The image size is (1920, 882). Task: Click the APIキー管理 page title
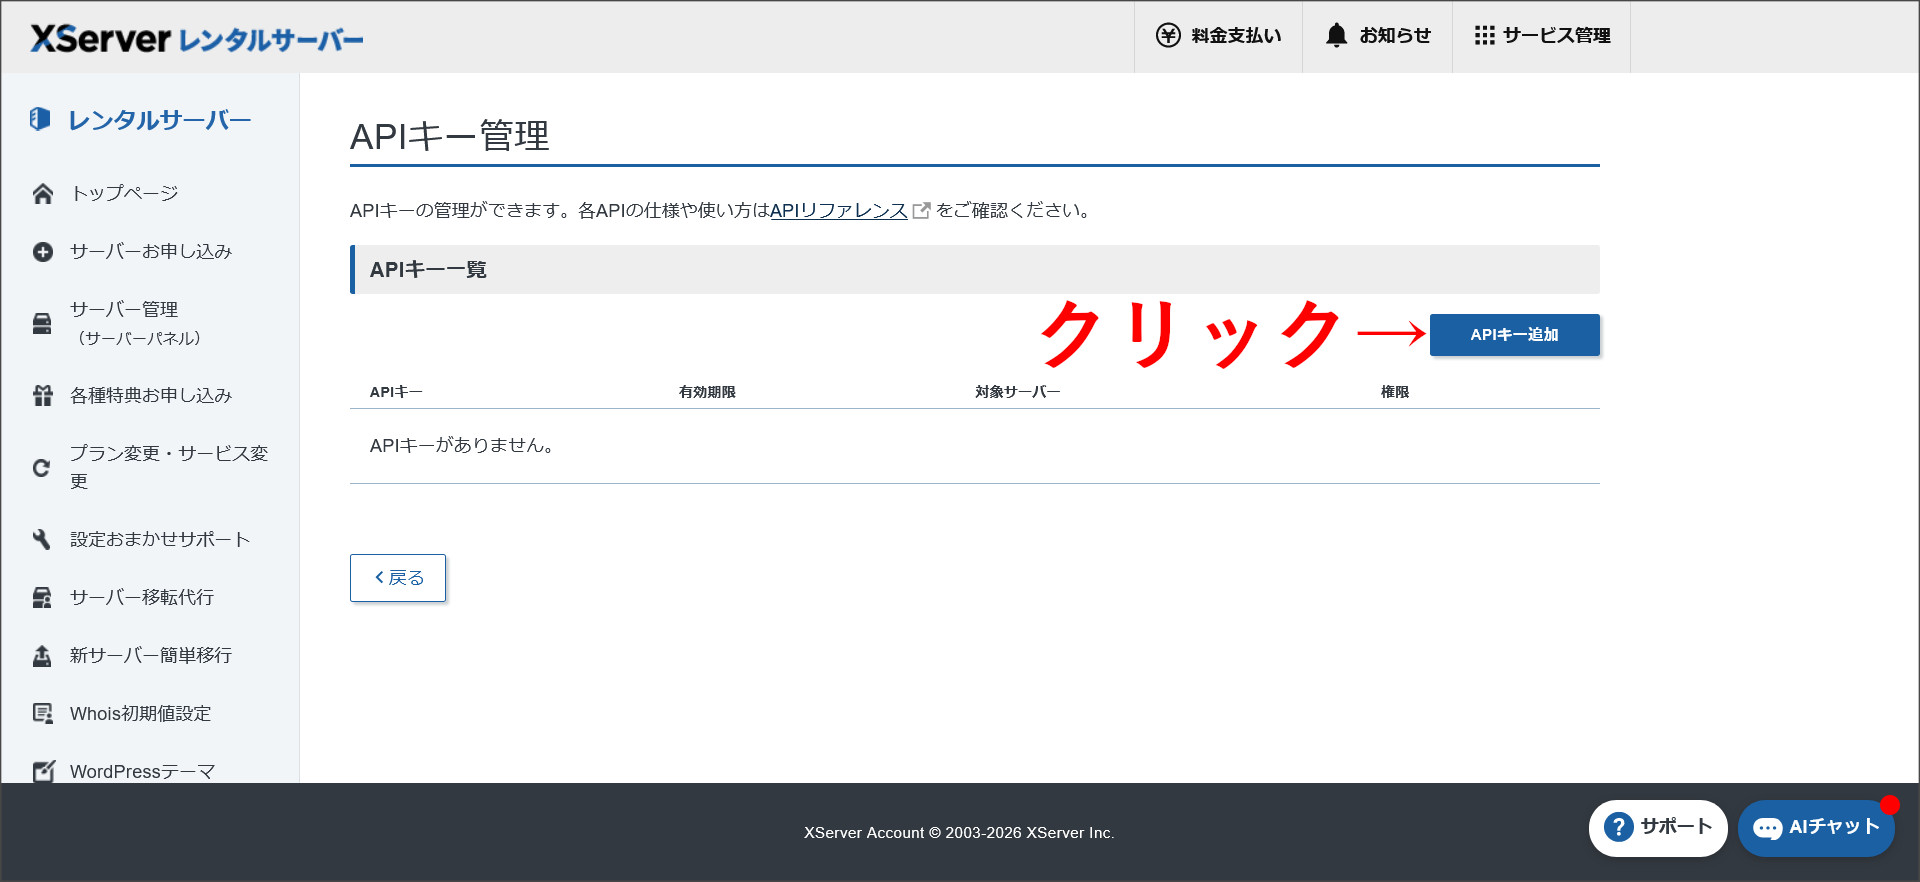coord(450,136)
